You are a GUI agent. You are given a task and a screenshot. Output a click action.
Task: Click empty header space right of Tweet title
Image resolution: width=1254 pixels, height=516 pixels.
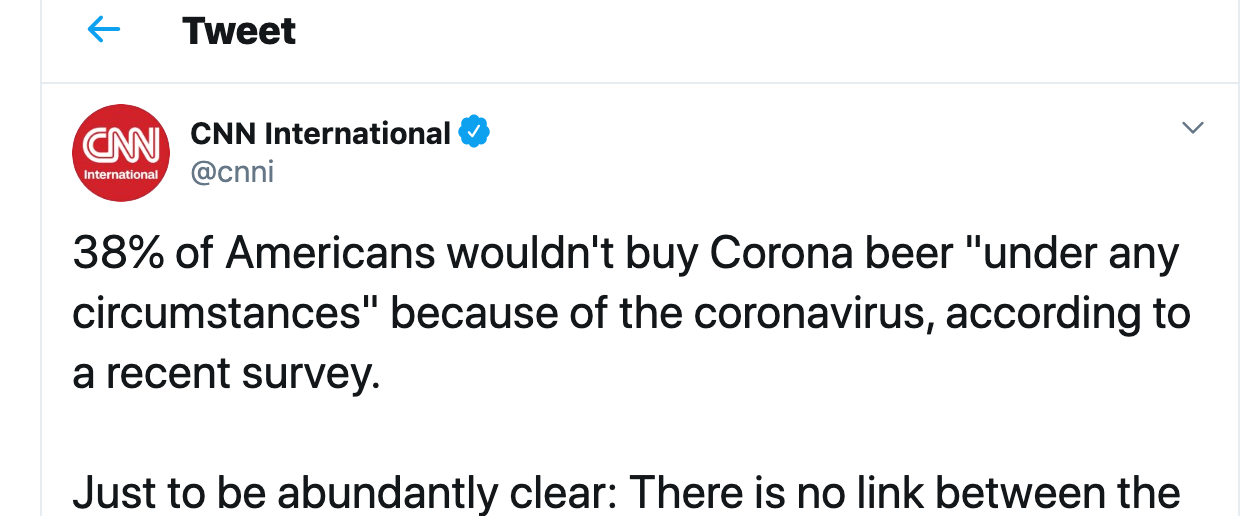pos(760,31)
